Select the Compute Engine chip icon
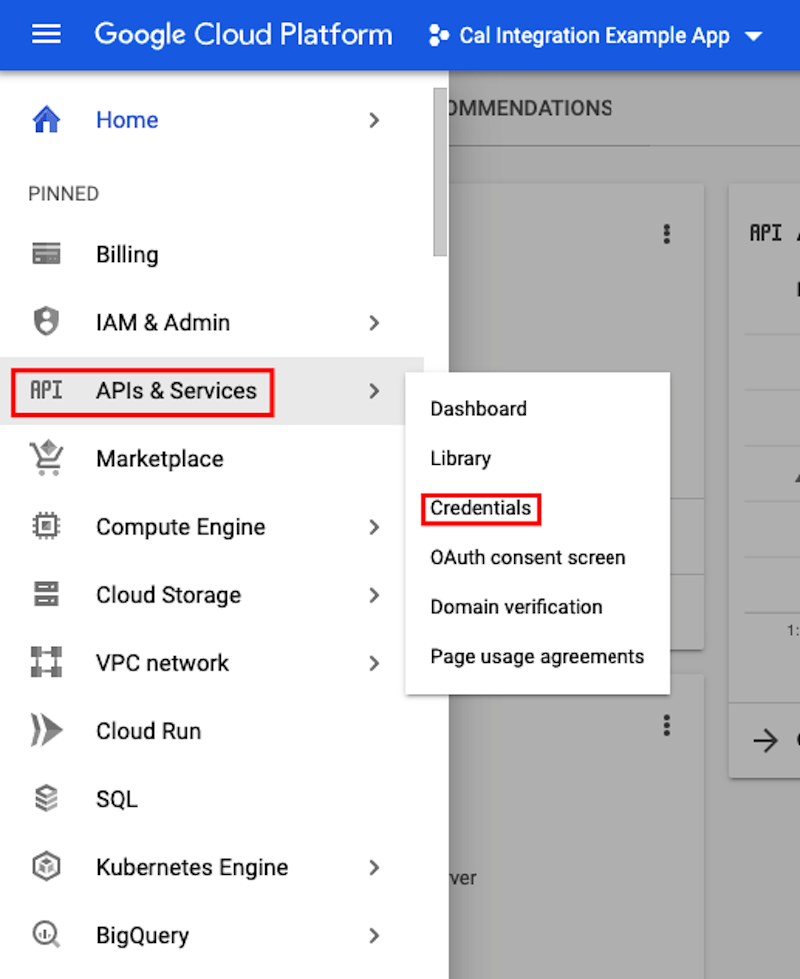 [x=43, y=526]
